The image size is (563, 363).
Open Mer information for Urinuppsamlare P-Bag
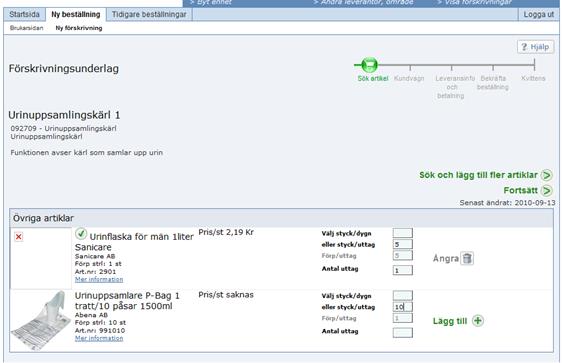(99, 338)
